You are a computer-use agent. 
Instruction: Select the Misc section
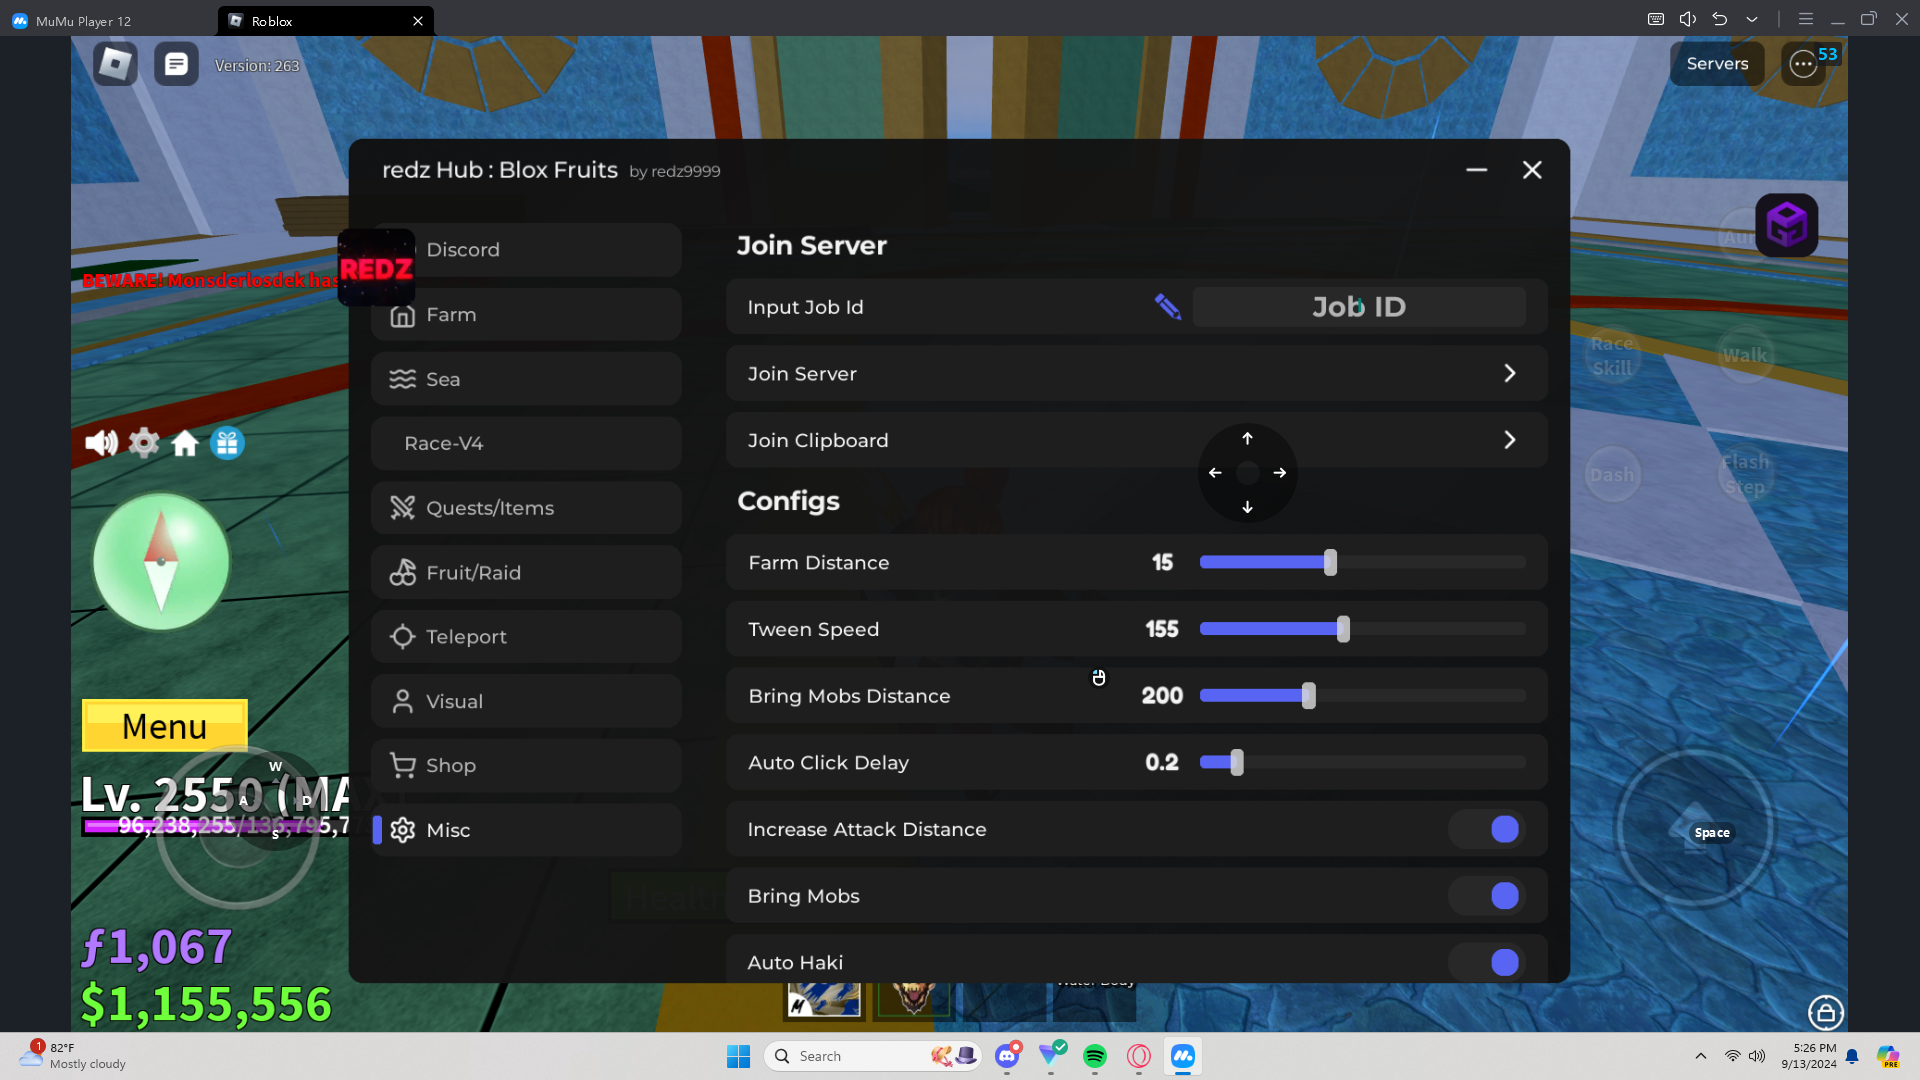pyautogui.click(x=527, y=830)
